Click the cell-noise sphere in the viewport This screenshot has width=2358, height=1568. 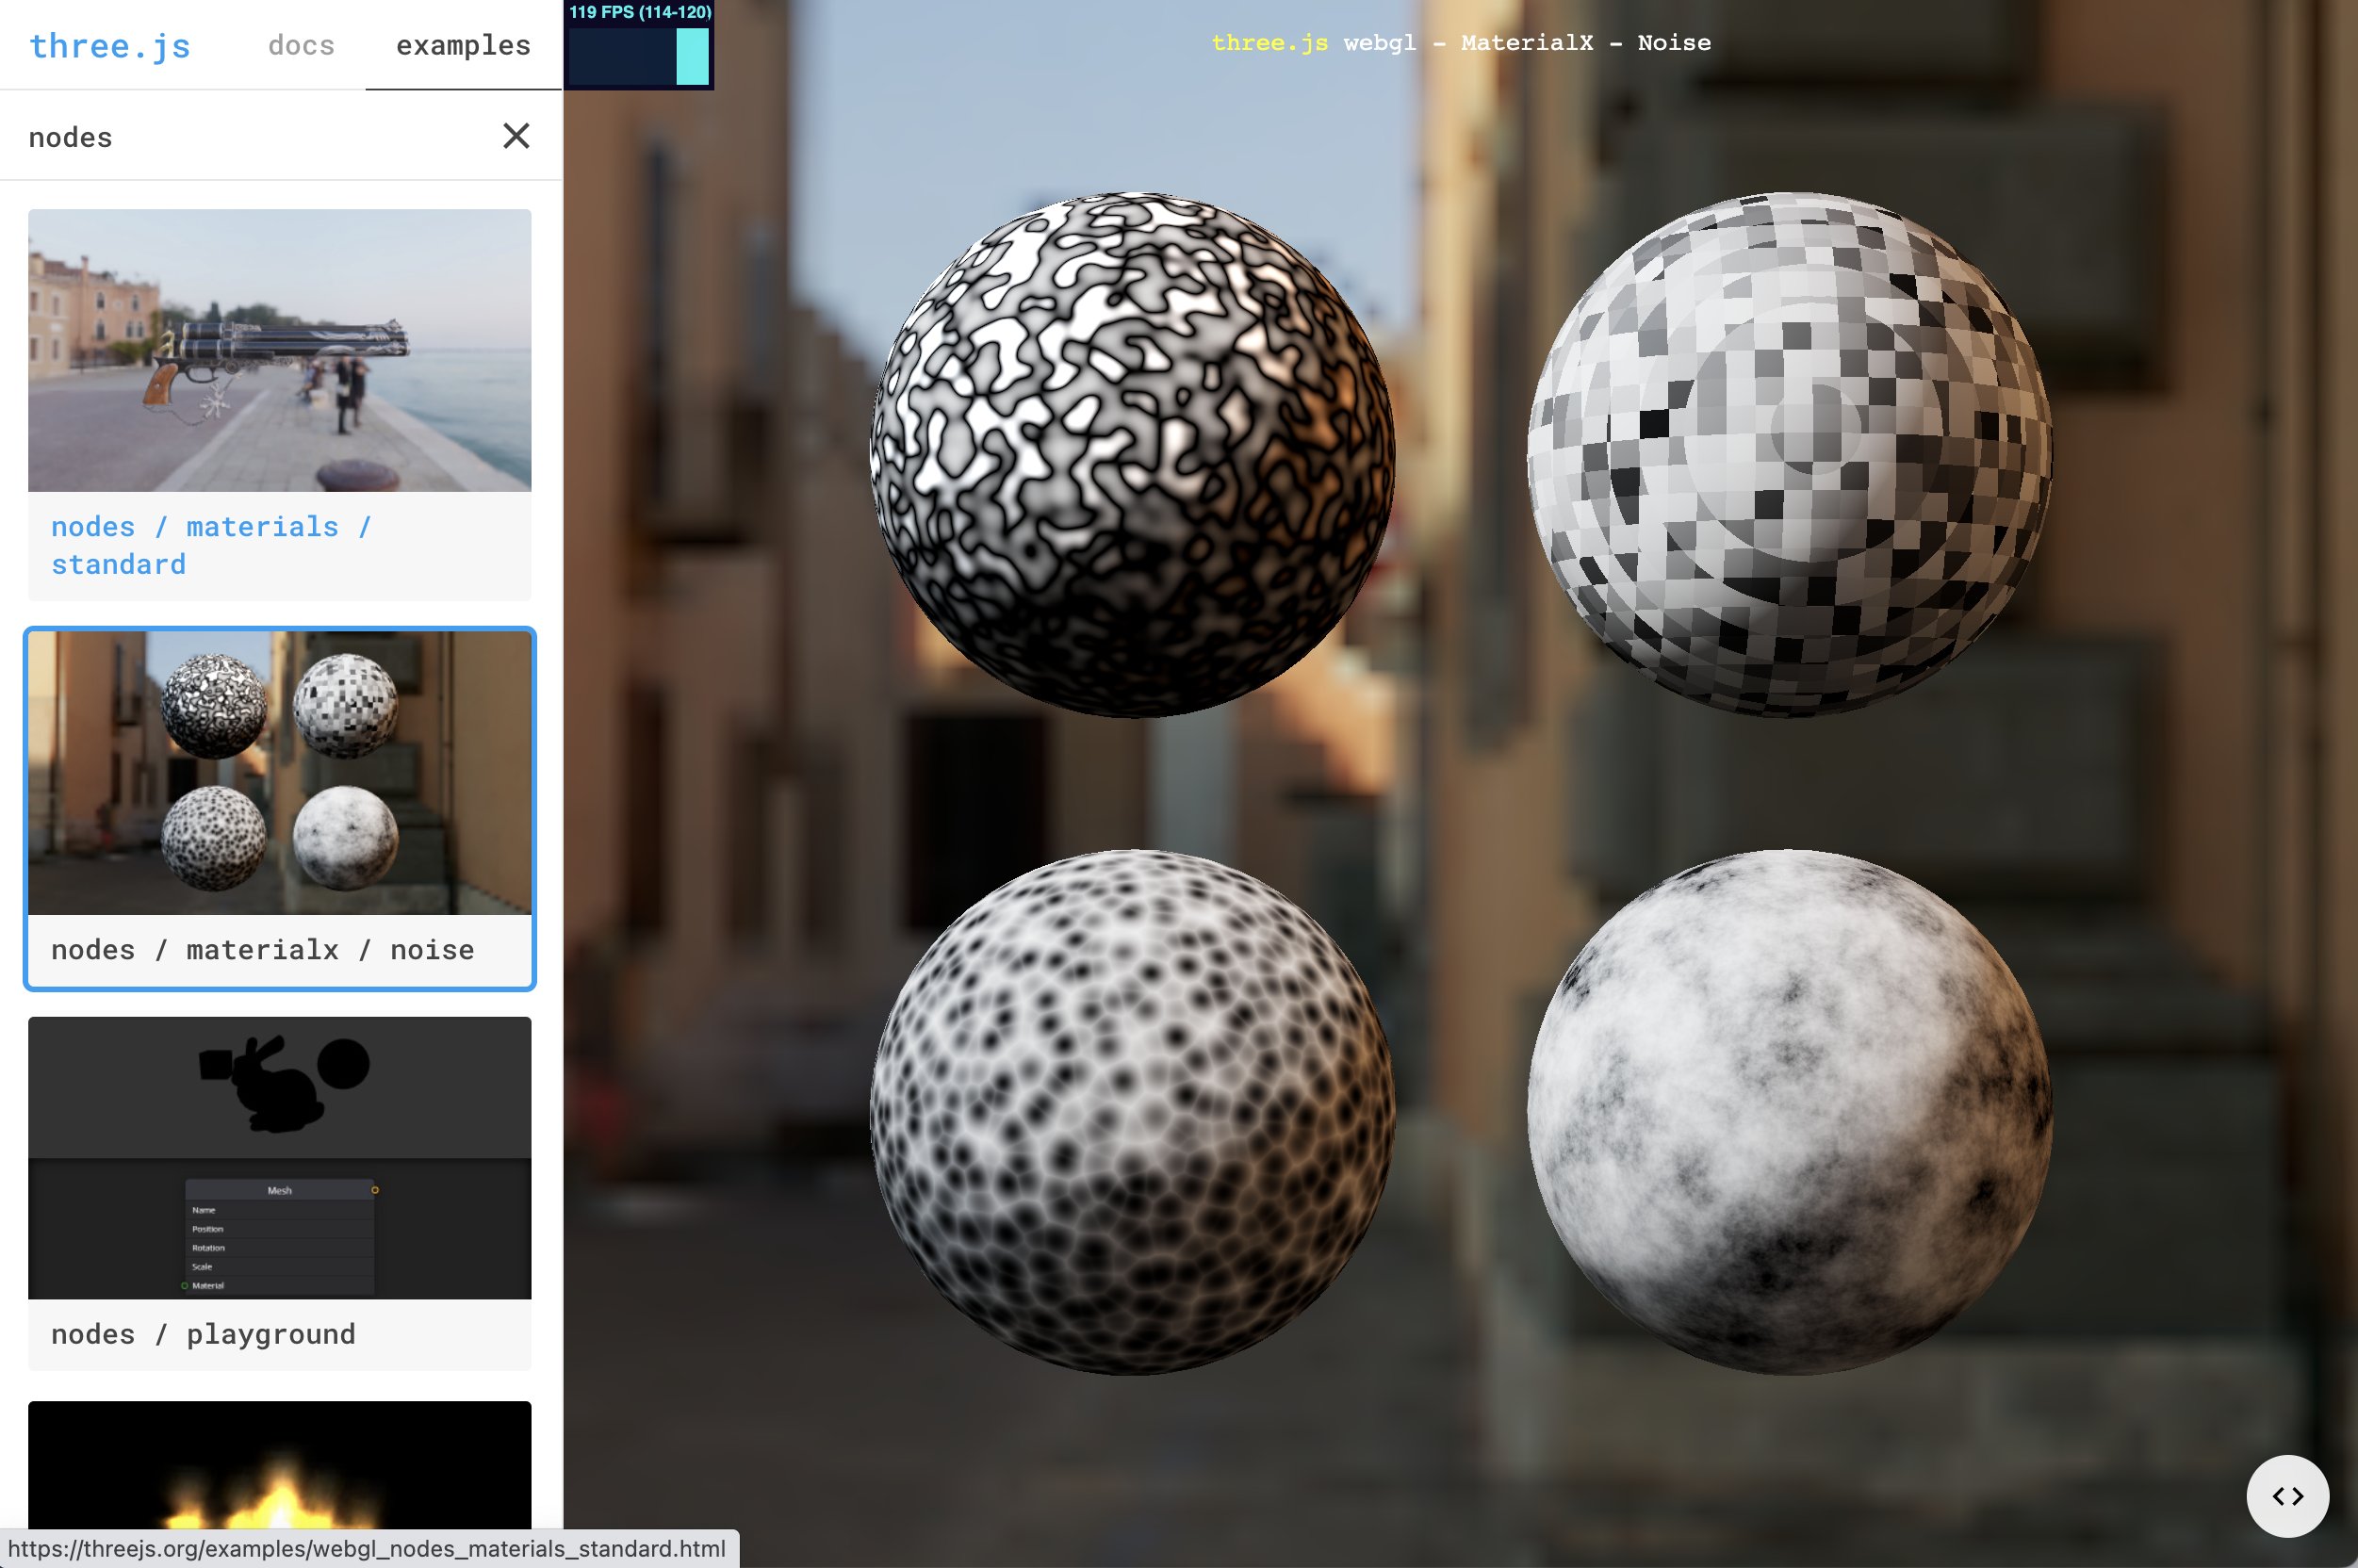point(1130,1130)
